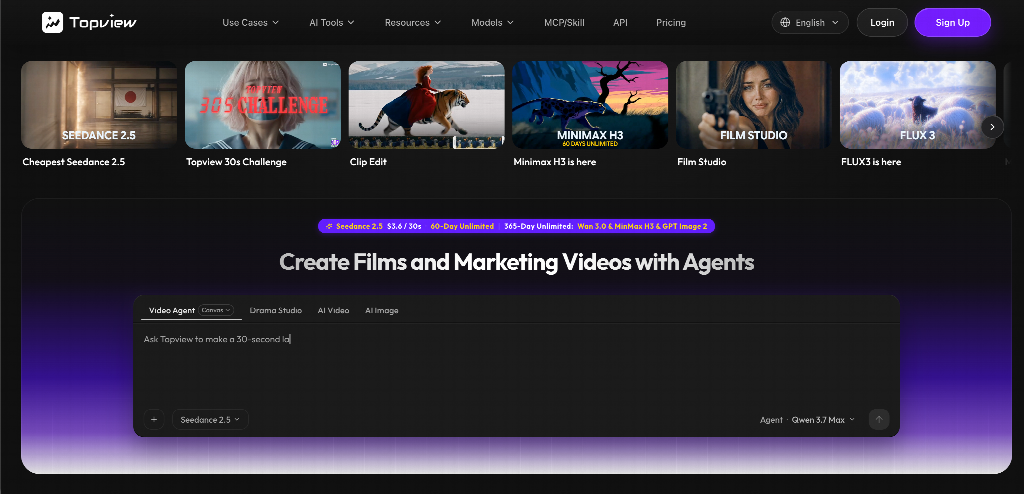This screenshot has height=494, width=1024.
Task: Click the Sign Up button
Action: pos(953,22)
